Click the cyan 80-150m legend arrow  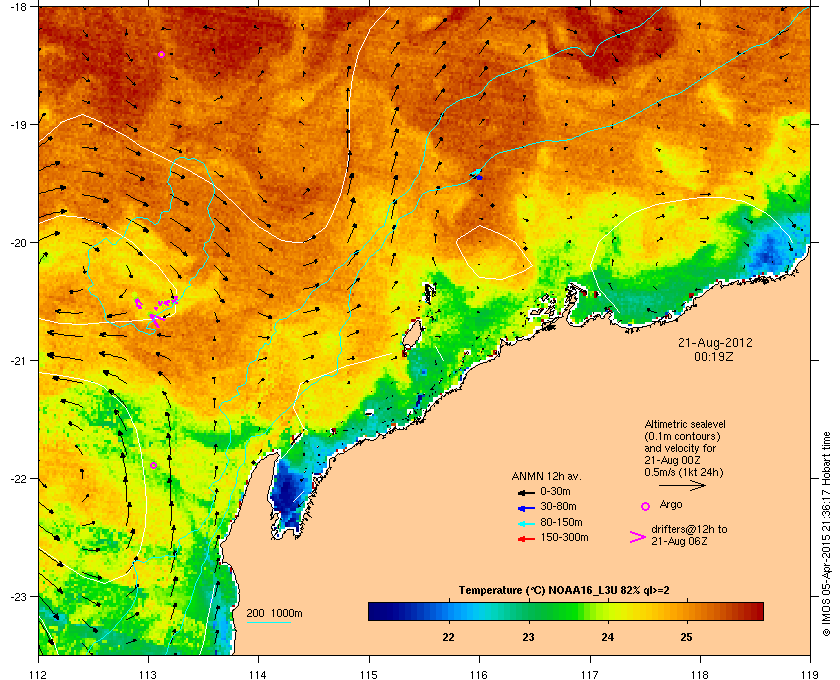pyautogui.click(x=527, y=523)
